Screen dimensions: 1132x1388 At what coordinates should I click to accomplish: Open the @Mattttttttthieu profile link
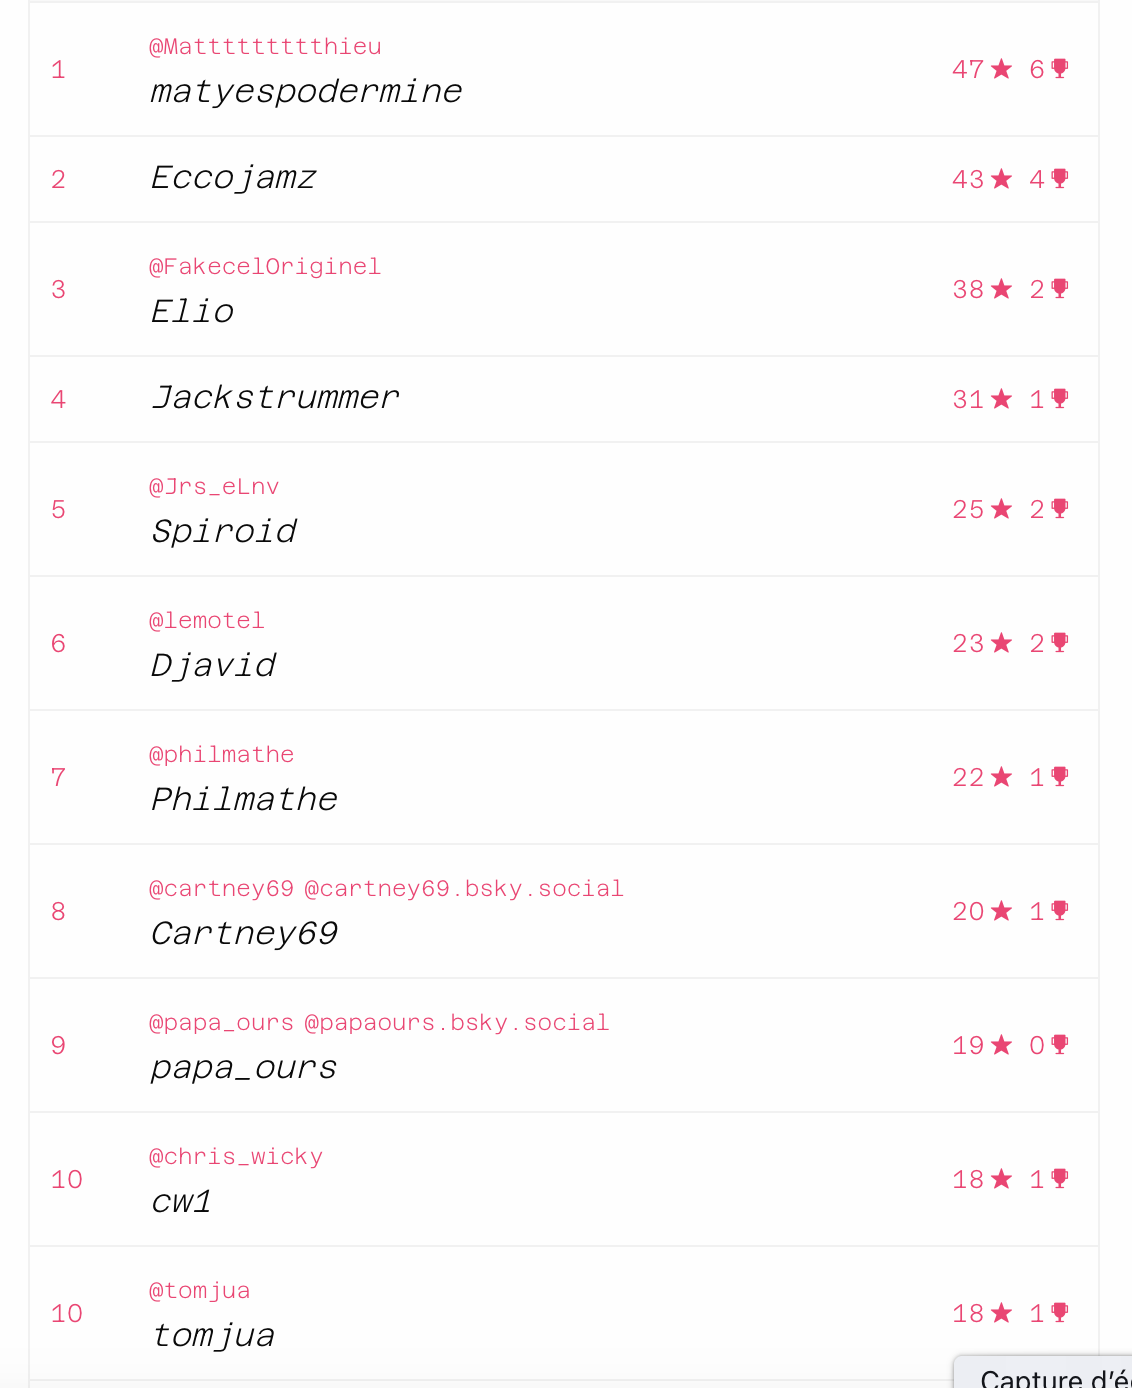click(265, 47)
